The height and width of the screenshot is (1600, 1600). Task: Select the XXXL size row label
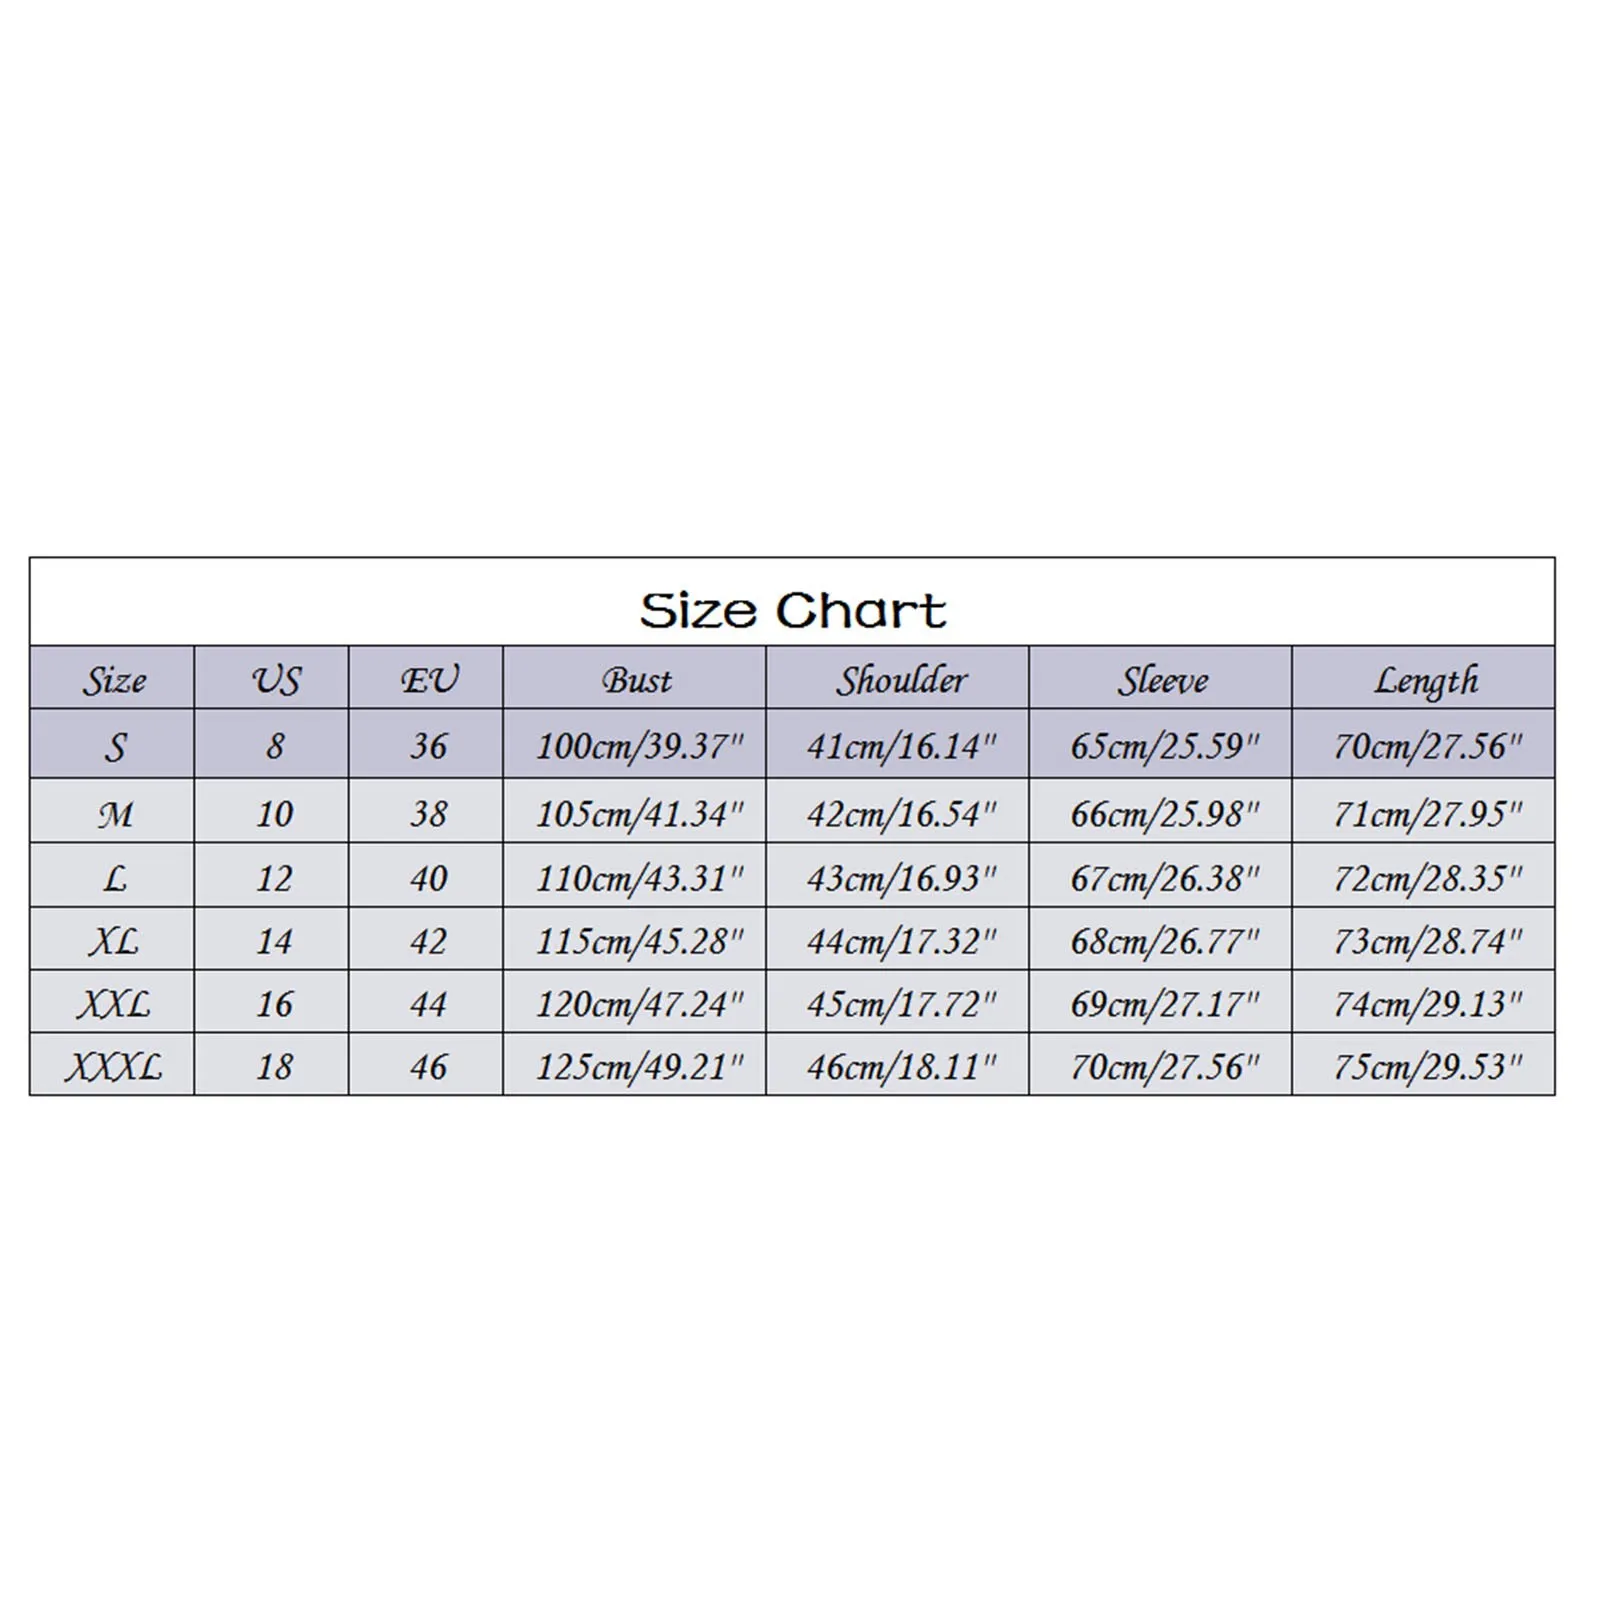point(114,1067)
